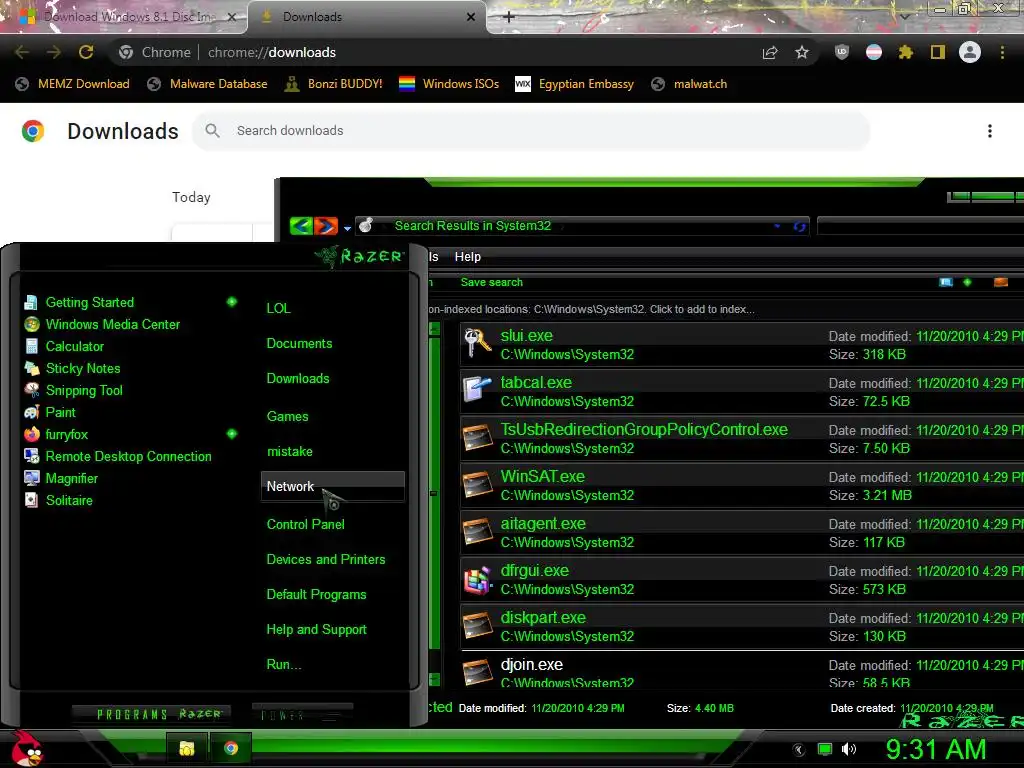
Task: Launch Calculator from Start menu
Action: [64, 347]
